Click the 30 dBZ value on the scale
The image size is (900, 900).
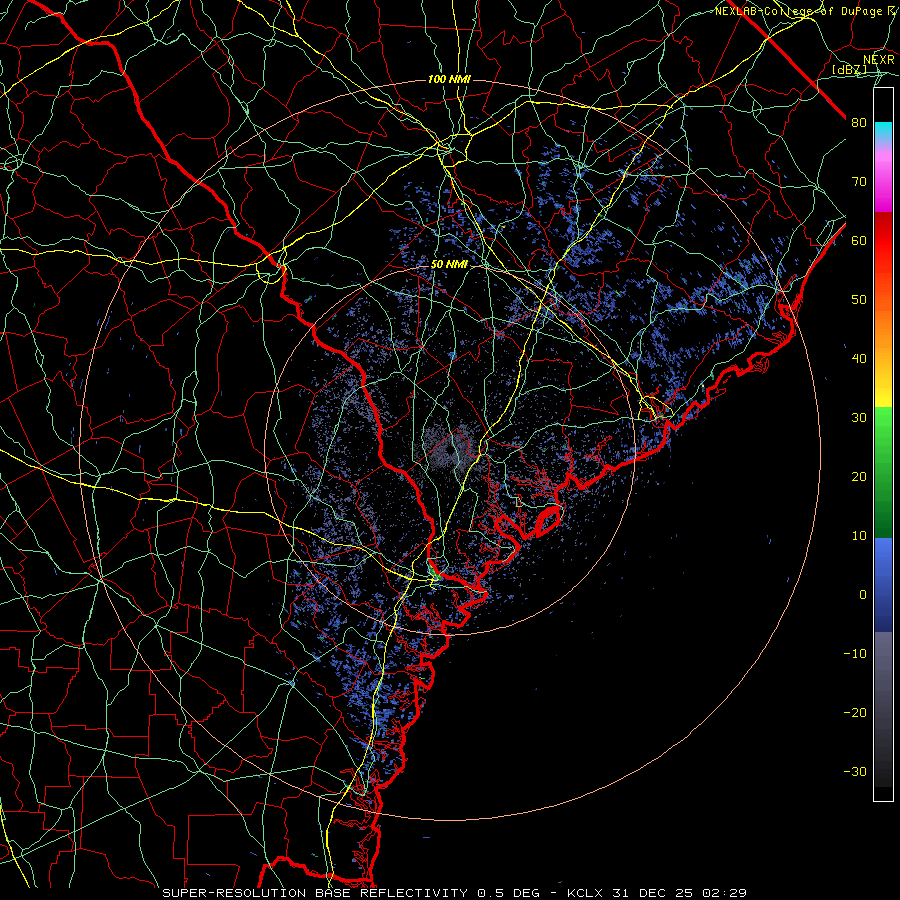coord(859,418)
